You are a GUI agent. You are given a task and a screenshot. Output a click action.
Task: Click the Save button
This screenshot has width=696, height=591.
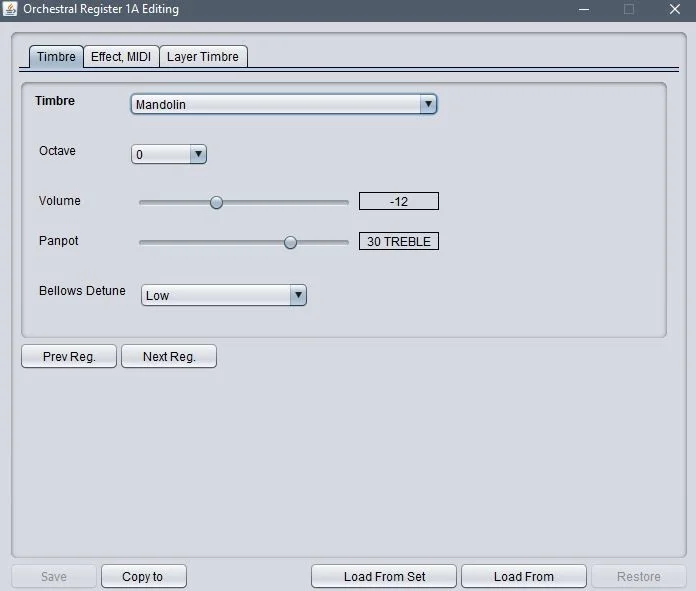click(x=54, y=576)
